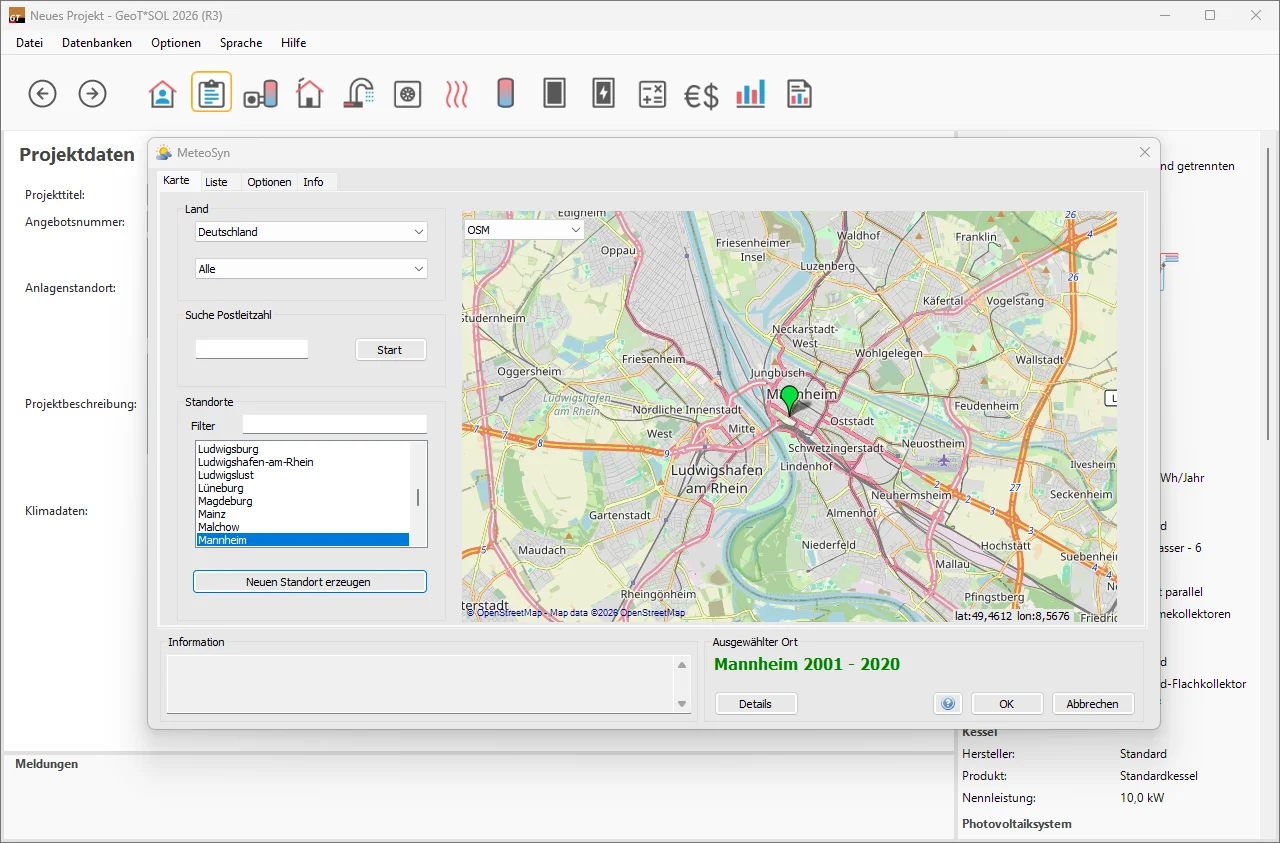This screenshot has width=1280, height=843.
Task: Select Mainz in the Standorte list
Action: click(x=212, y=514)
